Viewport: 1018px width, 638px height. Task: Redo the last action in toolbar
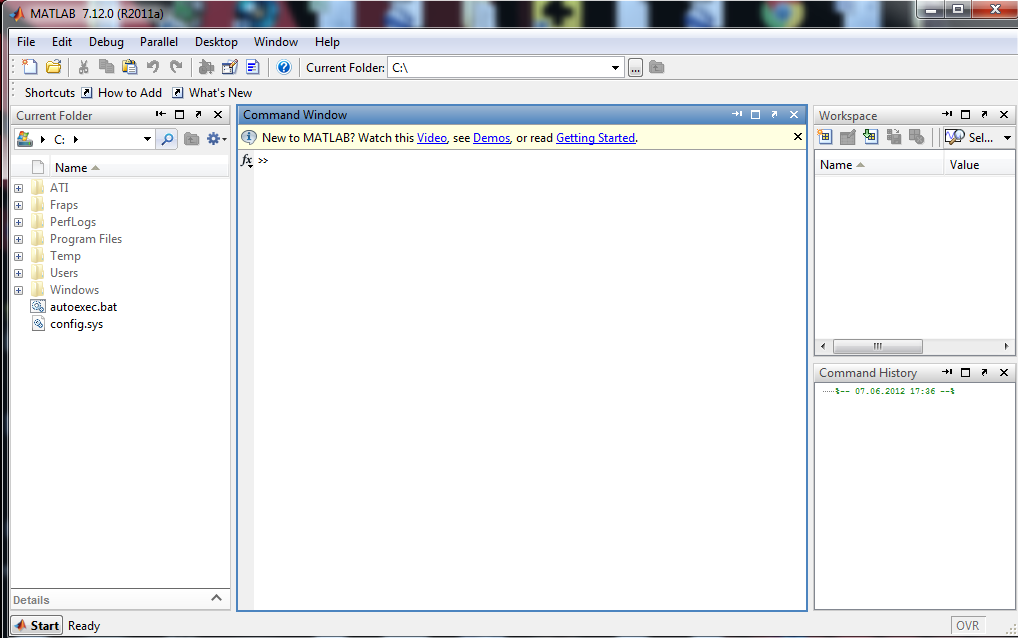coord(176,67)
